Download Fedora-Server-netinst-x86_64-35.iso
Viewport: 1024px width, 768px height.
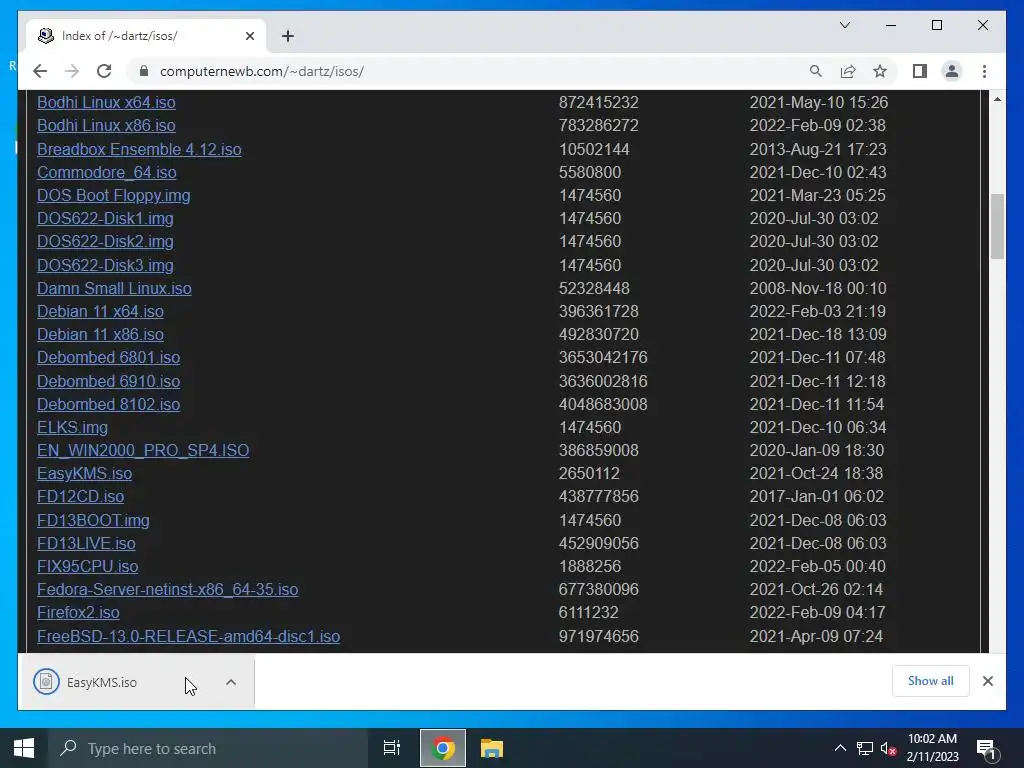point(168,590)
